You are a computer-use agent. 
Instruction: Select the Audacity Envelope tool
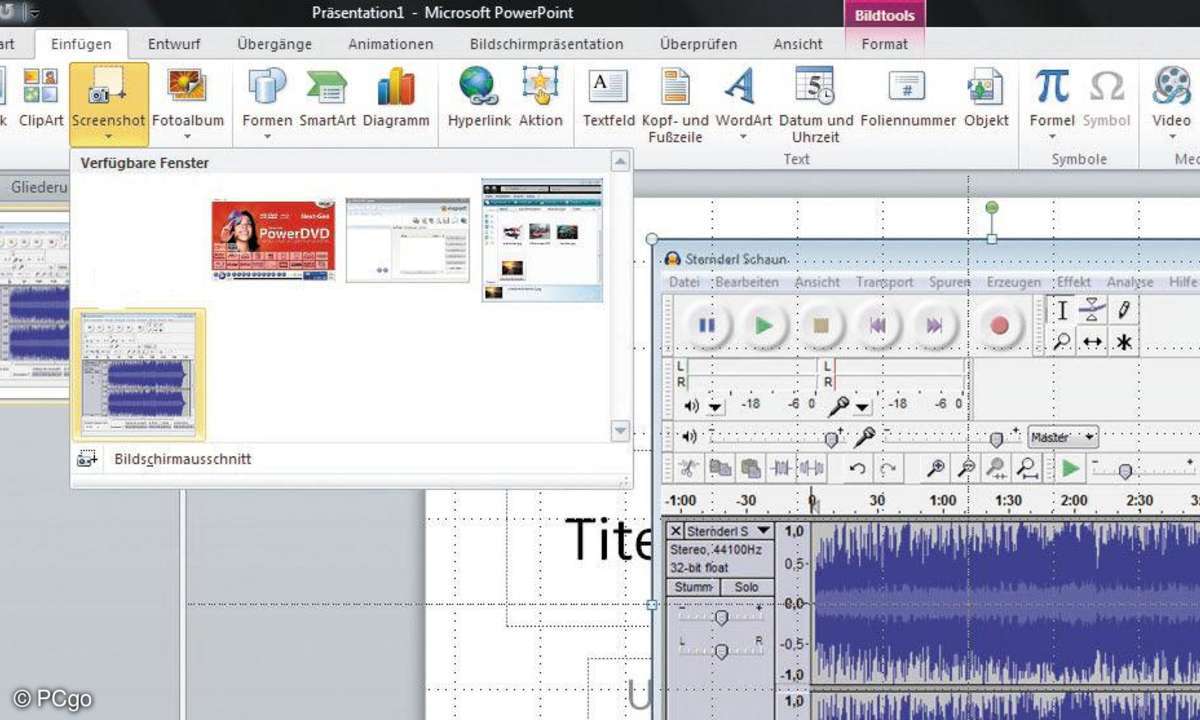[x=1093, y=311]
